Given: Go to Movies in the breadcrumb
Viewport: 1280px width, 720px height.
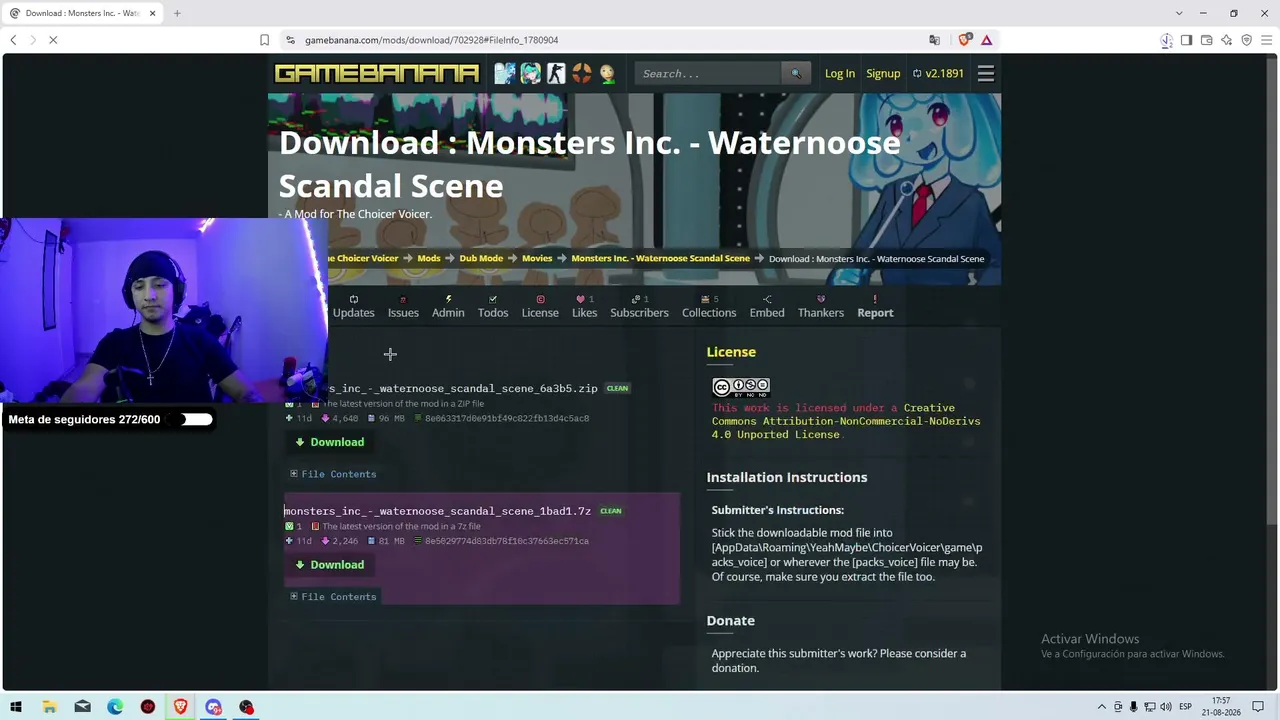Looking at the screenshot, I should [x=537, y=258].
